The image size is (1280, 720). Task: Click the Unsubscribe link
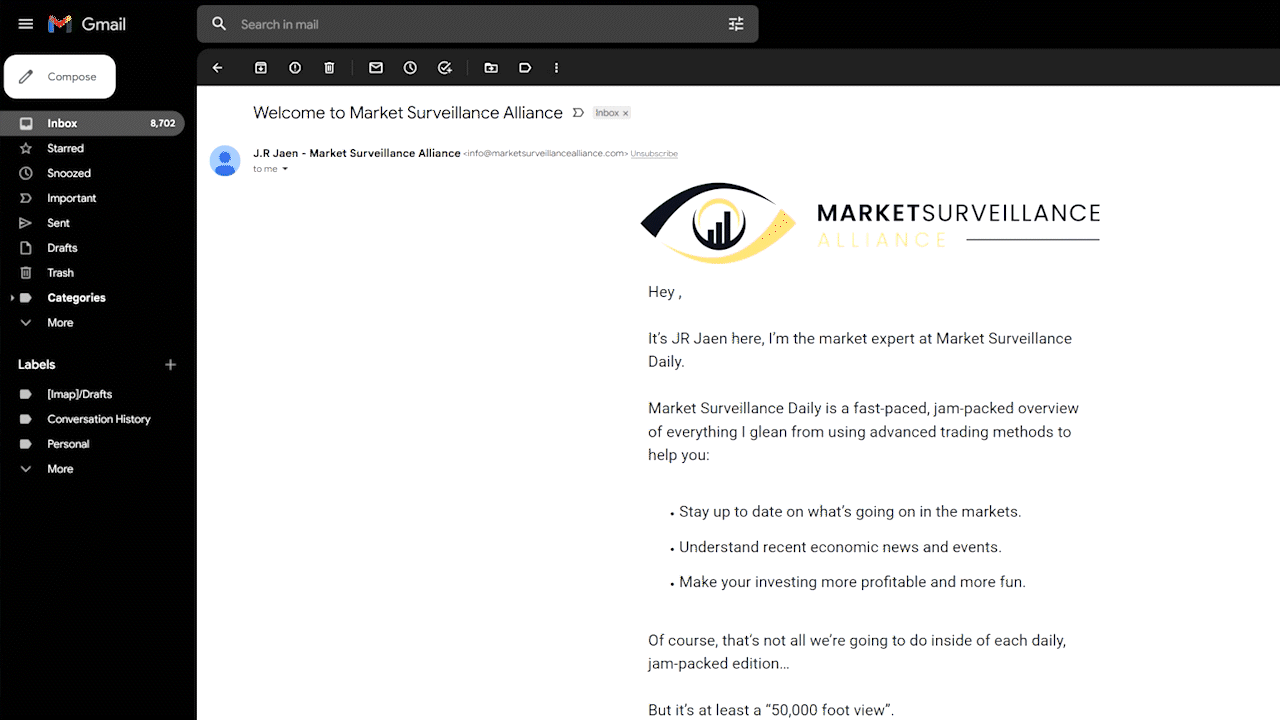click(x=654, y=154)
